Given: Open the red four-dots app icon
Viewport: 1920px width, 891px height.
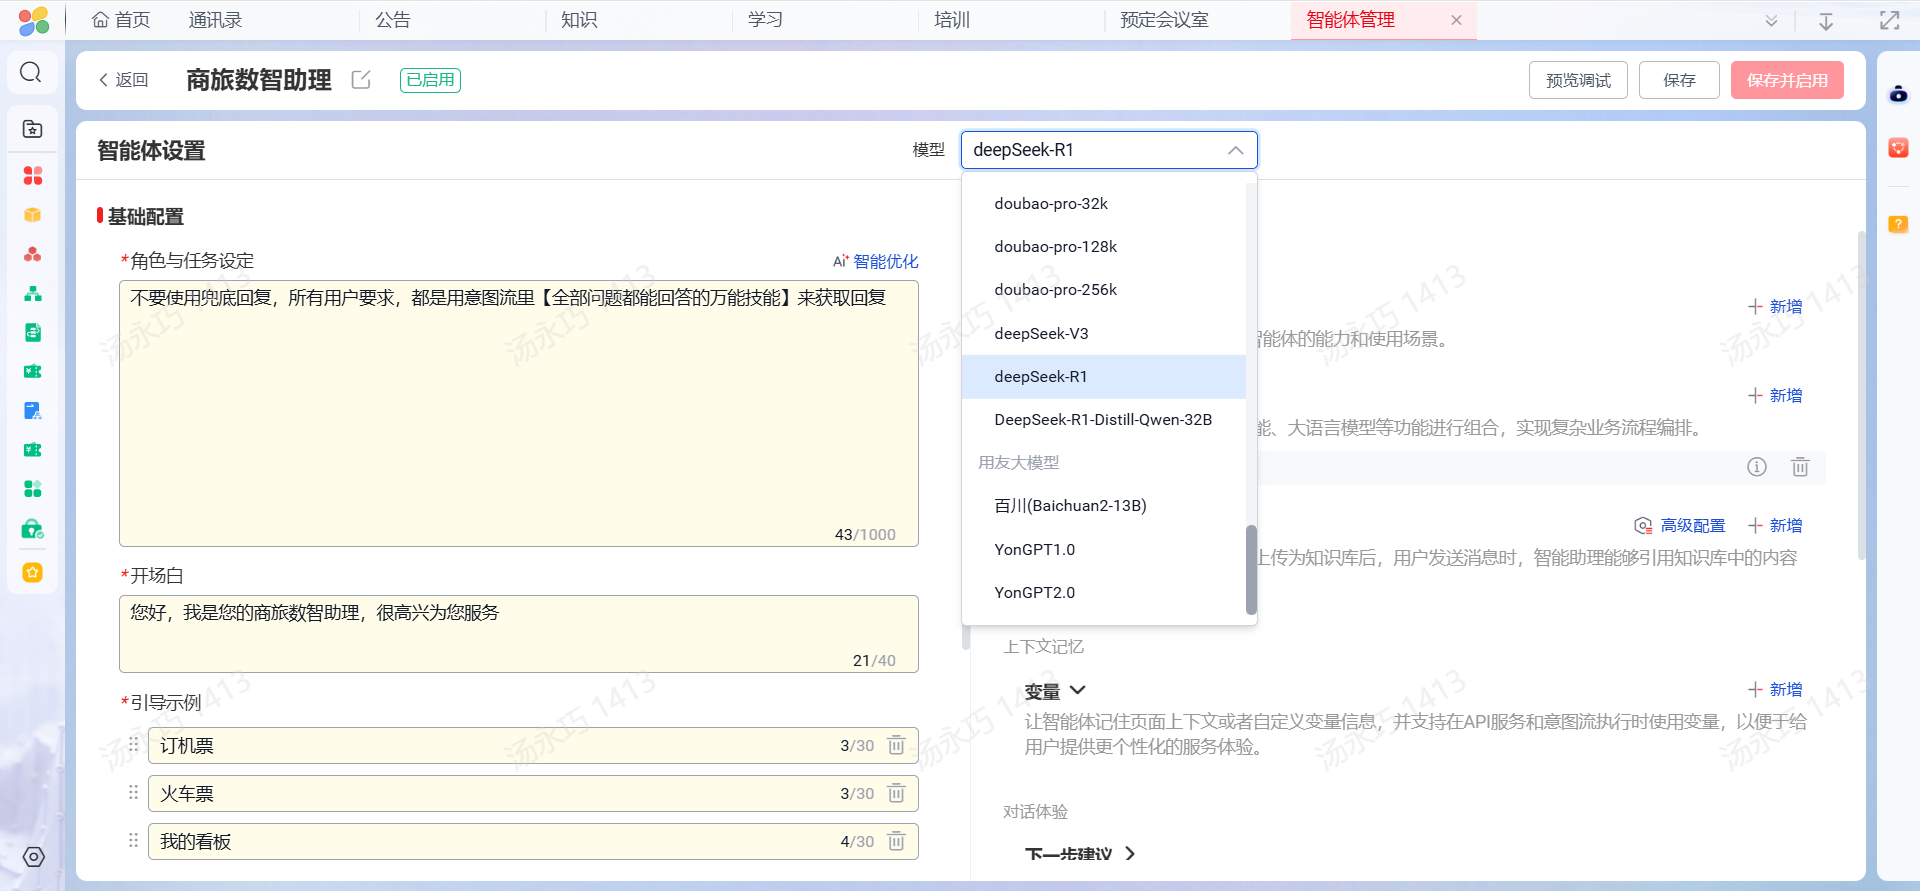Looking at the screenshot, I should (33, 175).
